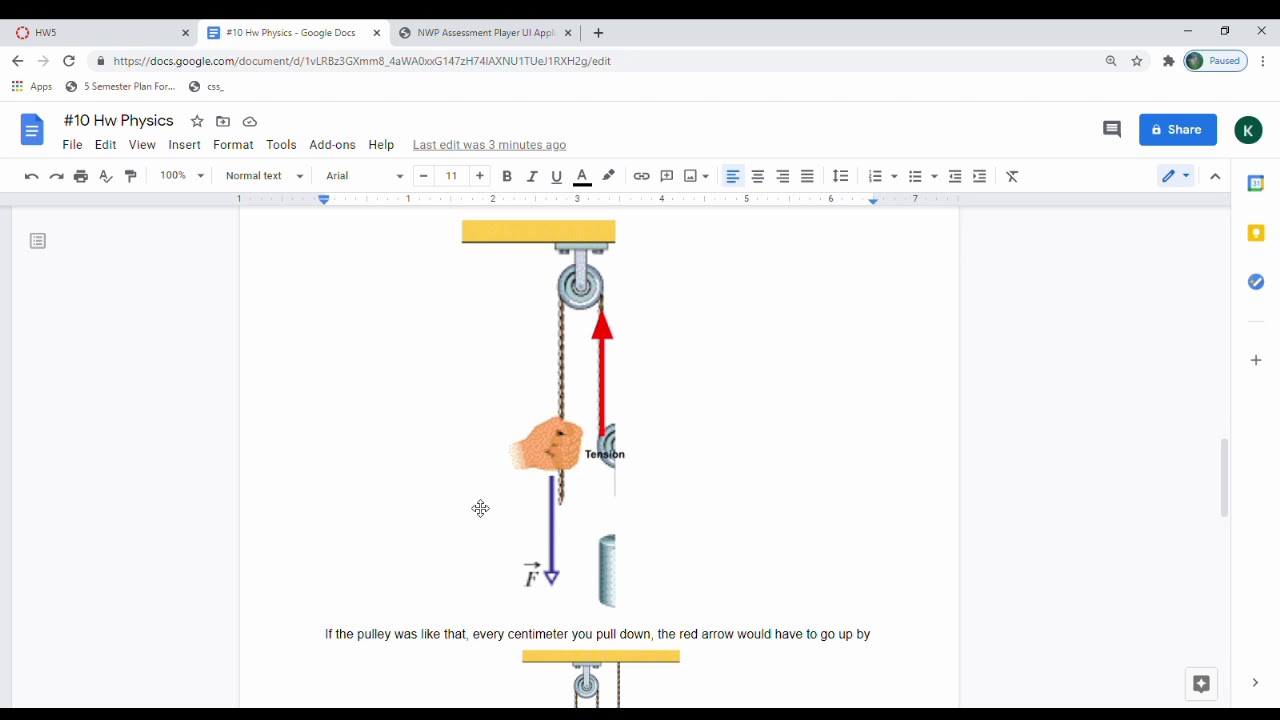The width and height of the screenshot is (1280, 720).
Task: Insert a link
Action: (x=642, y=176)
